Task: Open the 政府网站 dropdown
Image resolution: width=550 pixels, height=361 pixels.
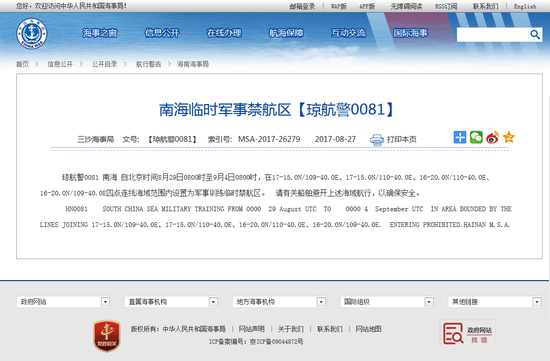Action: (x=63, y=302)
